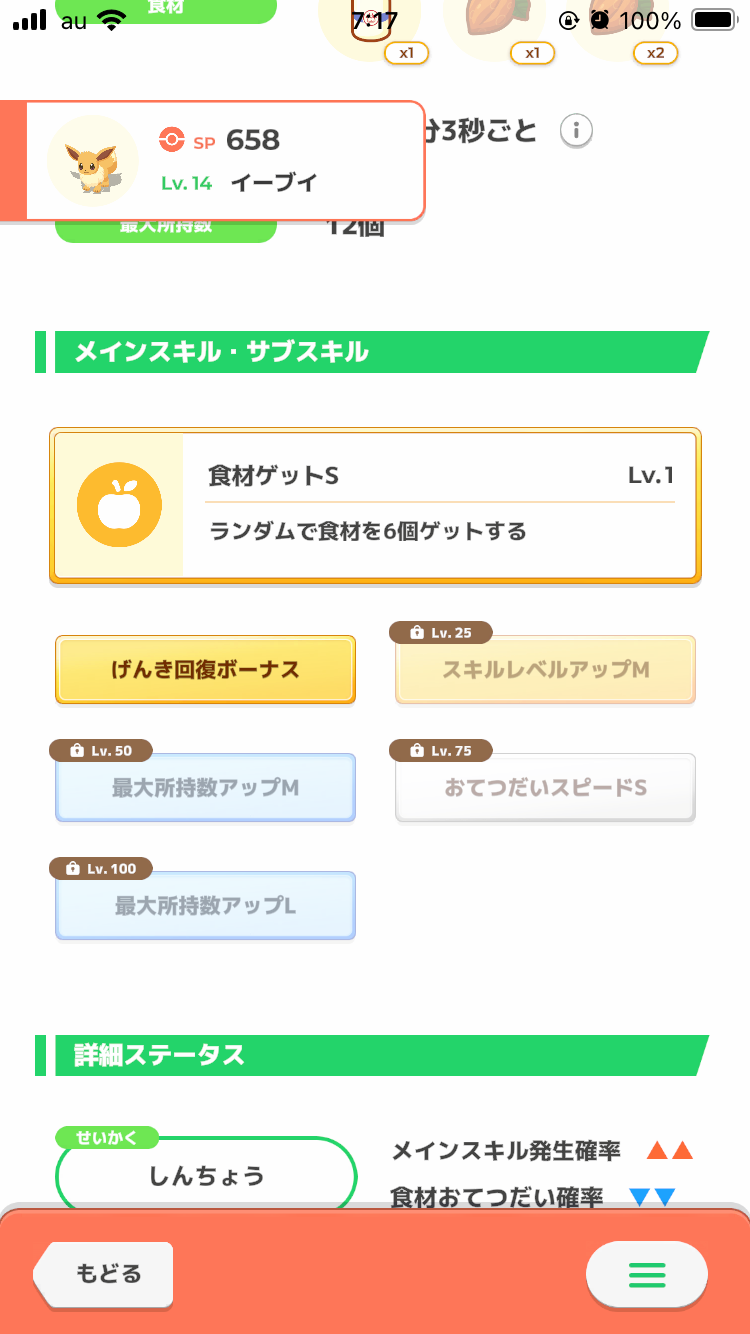Screen dimensions: 750x1334
Task: Tap the info icon beside 秒ごと
Action: 577,131
